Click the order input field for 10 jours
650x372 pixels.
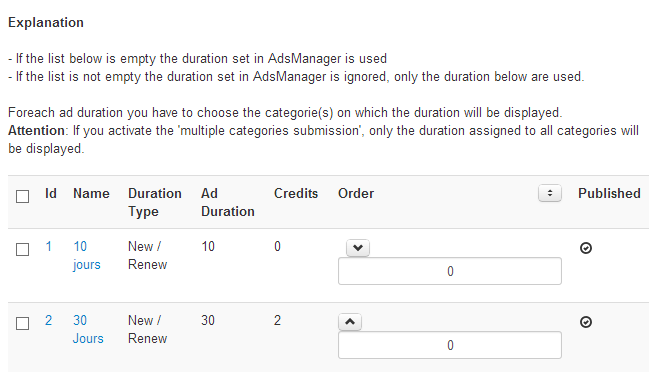pyautogui.click(x=450, y=271)
